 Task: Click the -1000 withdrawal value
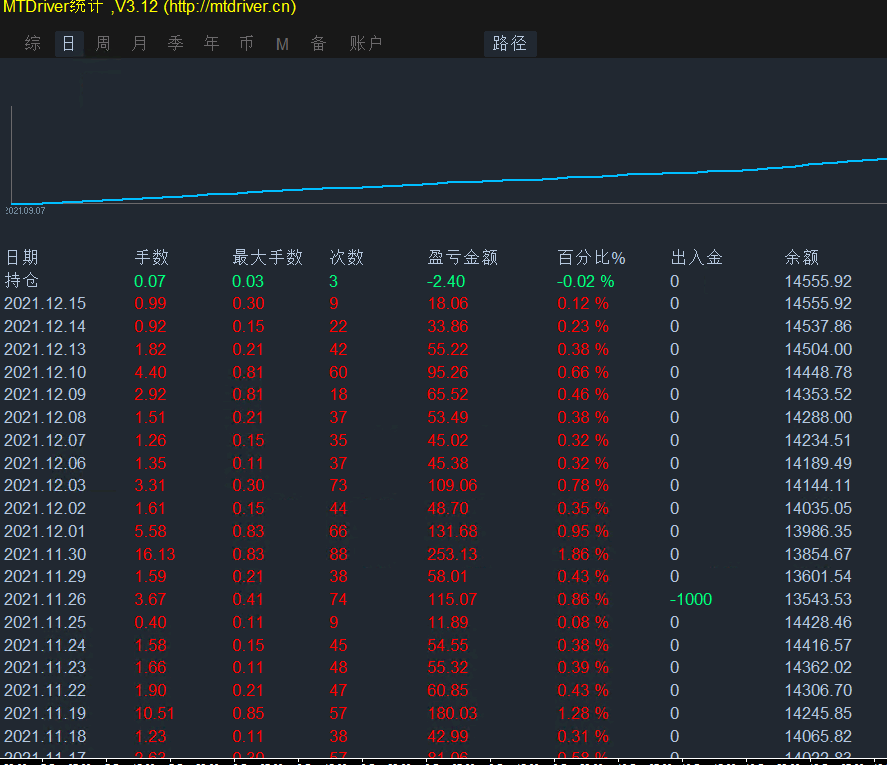(x=691, y=599)
